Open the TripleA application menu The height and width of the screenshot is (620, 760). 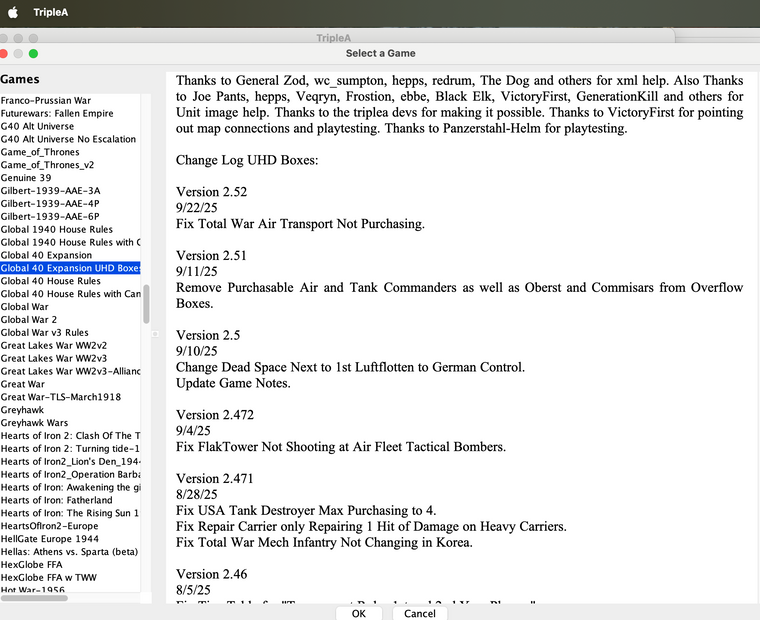(51, 13)
